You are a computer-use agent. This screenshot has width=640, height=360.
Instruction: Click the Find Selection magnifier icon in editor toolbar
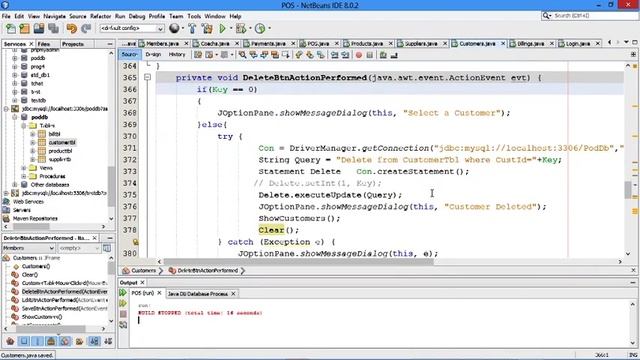coord(242,55)
